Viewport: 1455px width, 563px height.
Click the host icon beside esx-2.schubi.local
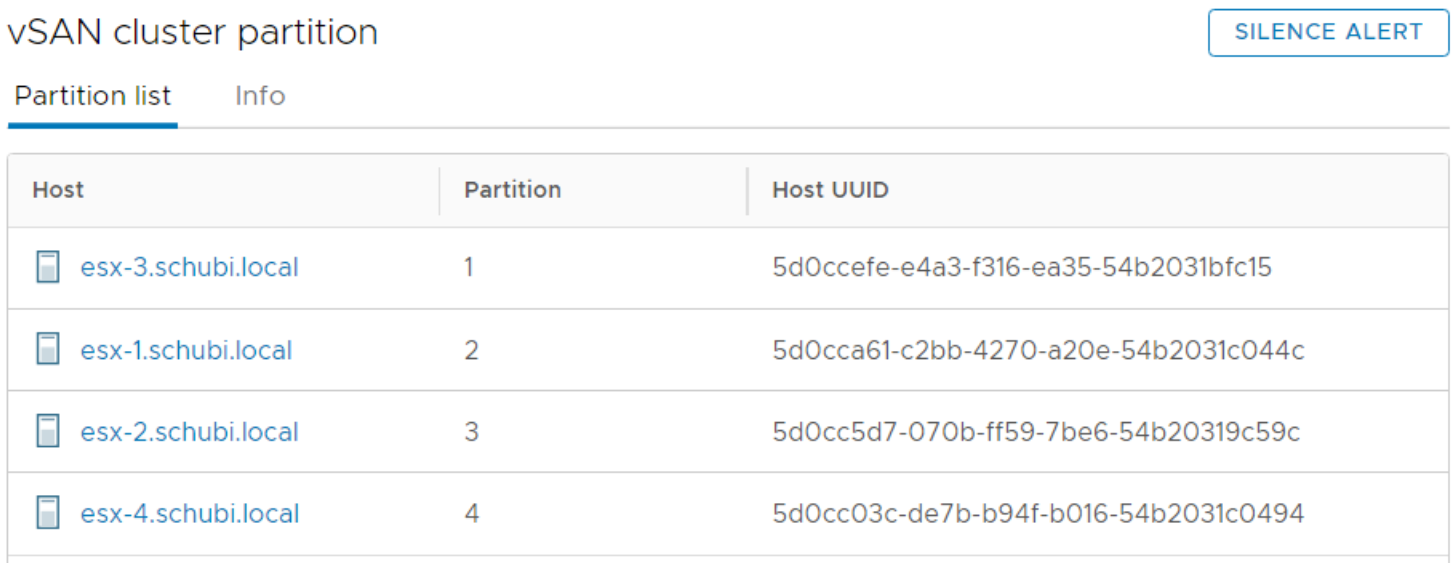click(x=47, y=432)
